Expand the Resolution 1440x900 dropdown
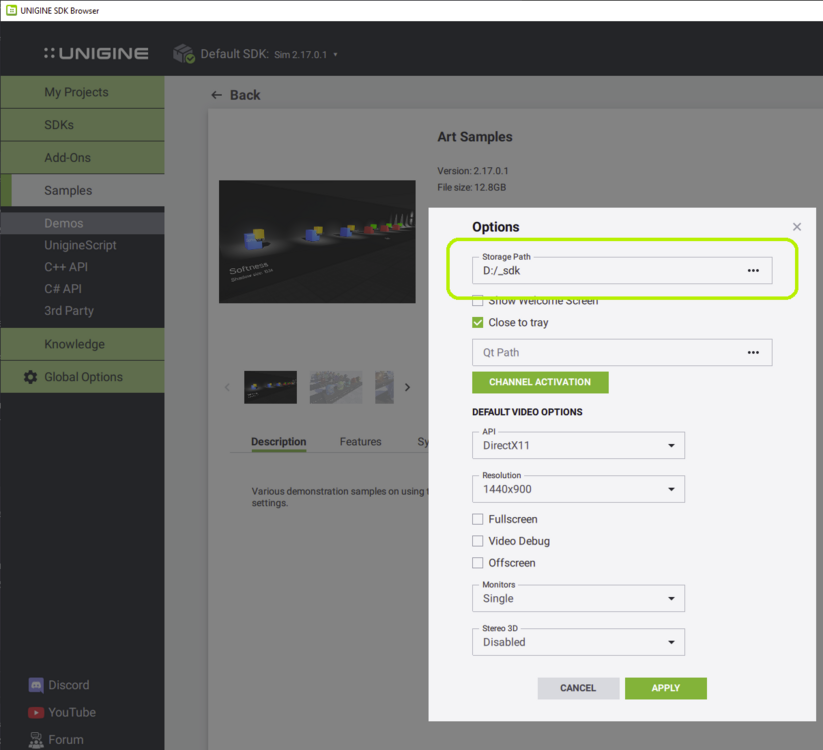823x750 pixels. coord(578,489)
